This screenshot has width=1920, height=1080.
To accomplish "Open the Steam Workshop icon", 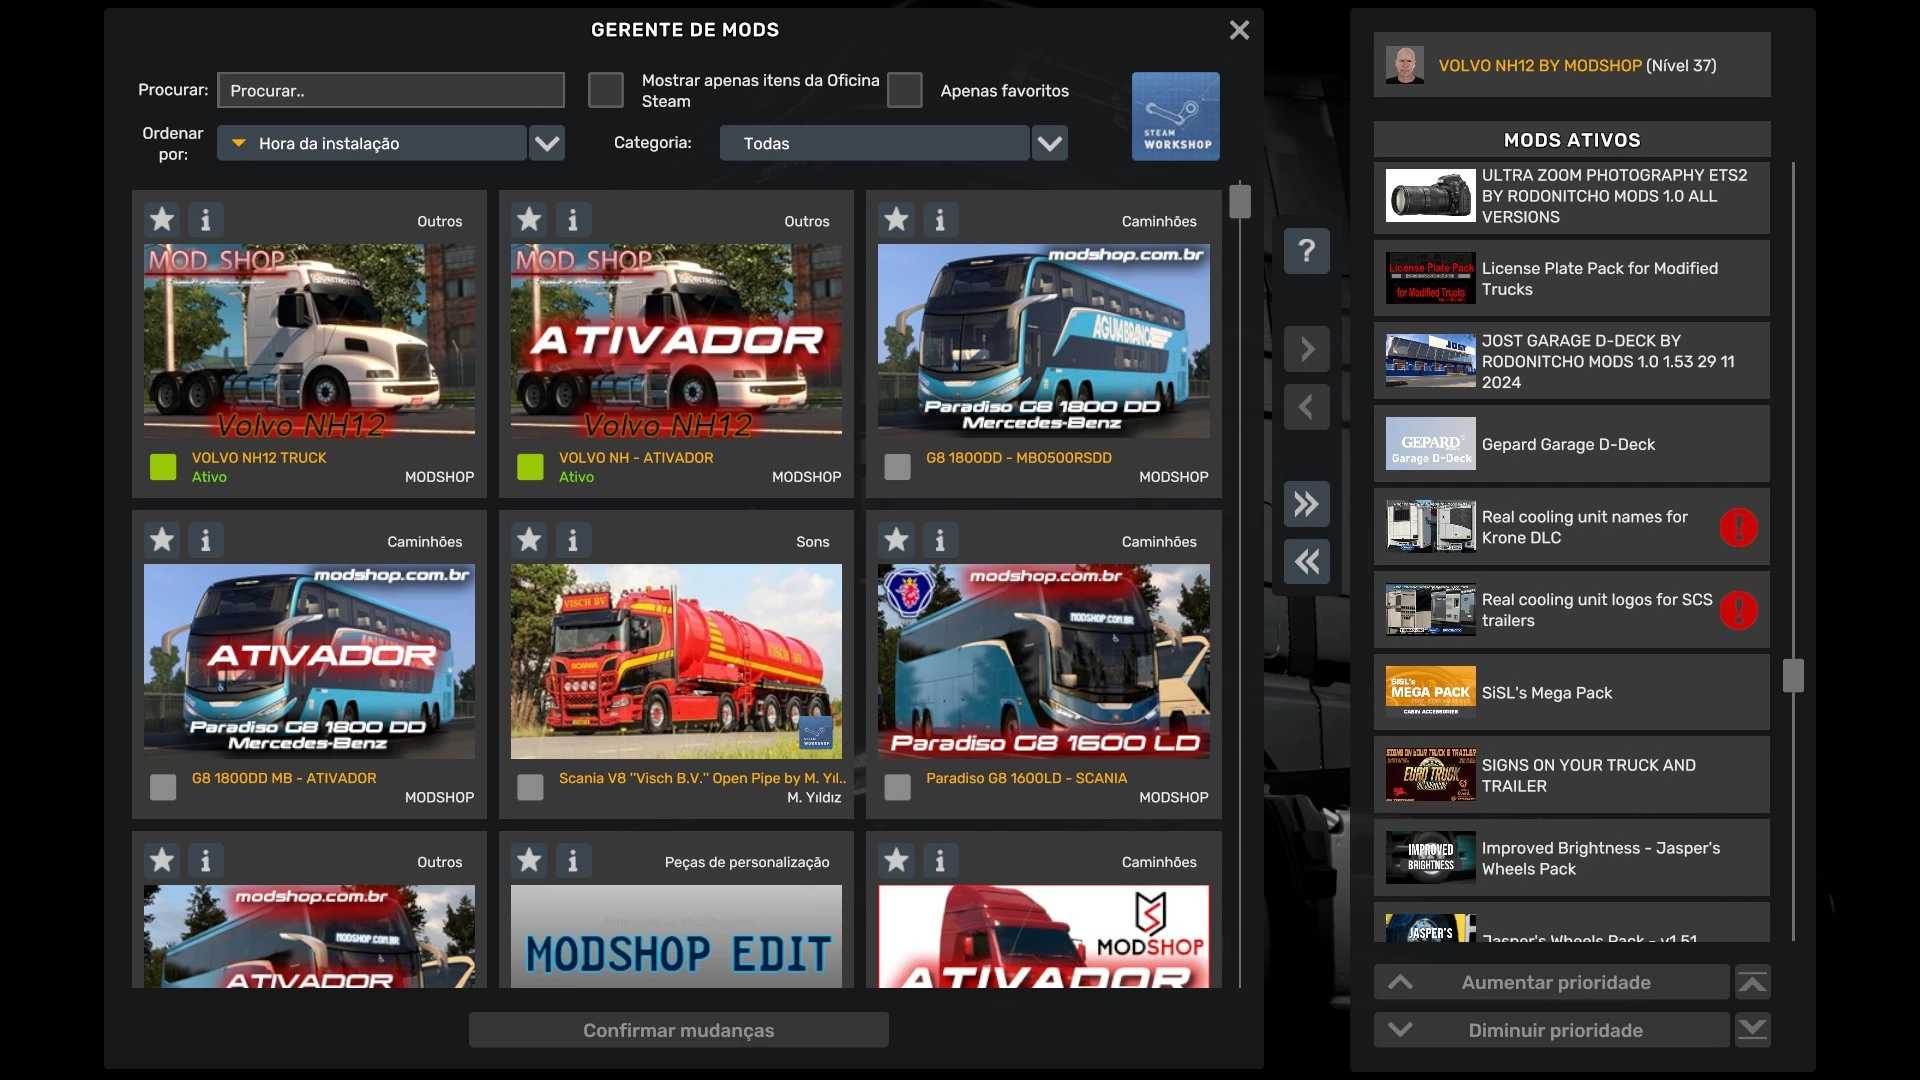I will pos(1175,116).
